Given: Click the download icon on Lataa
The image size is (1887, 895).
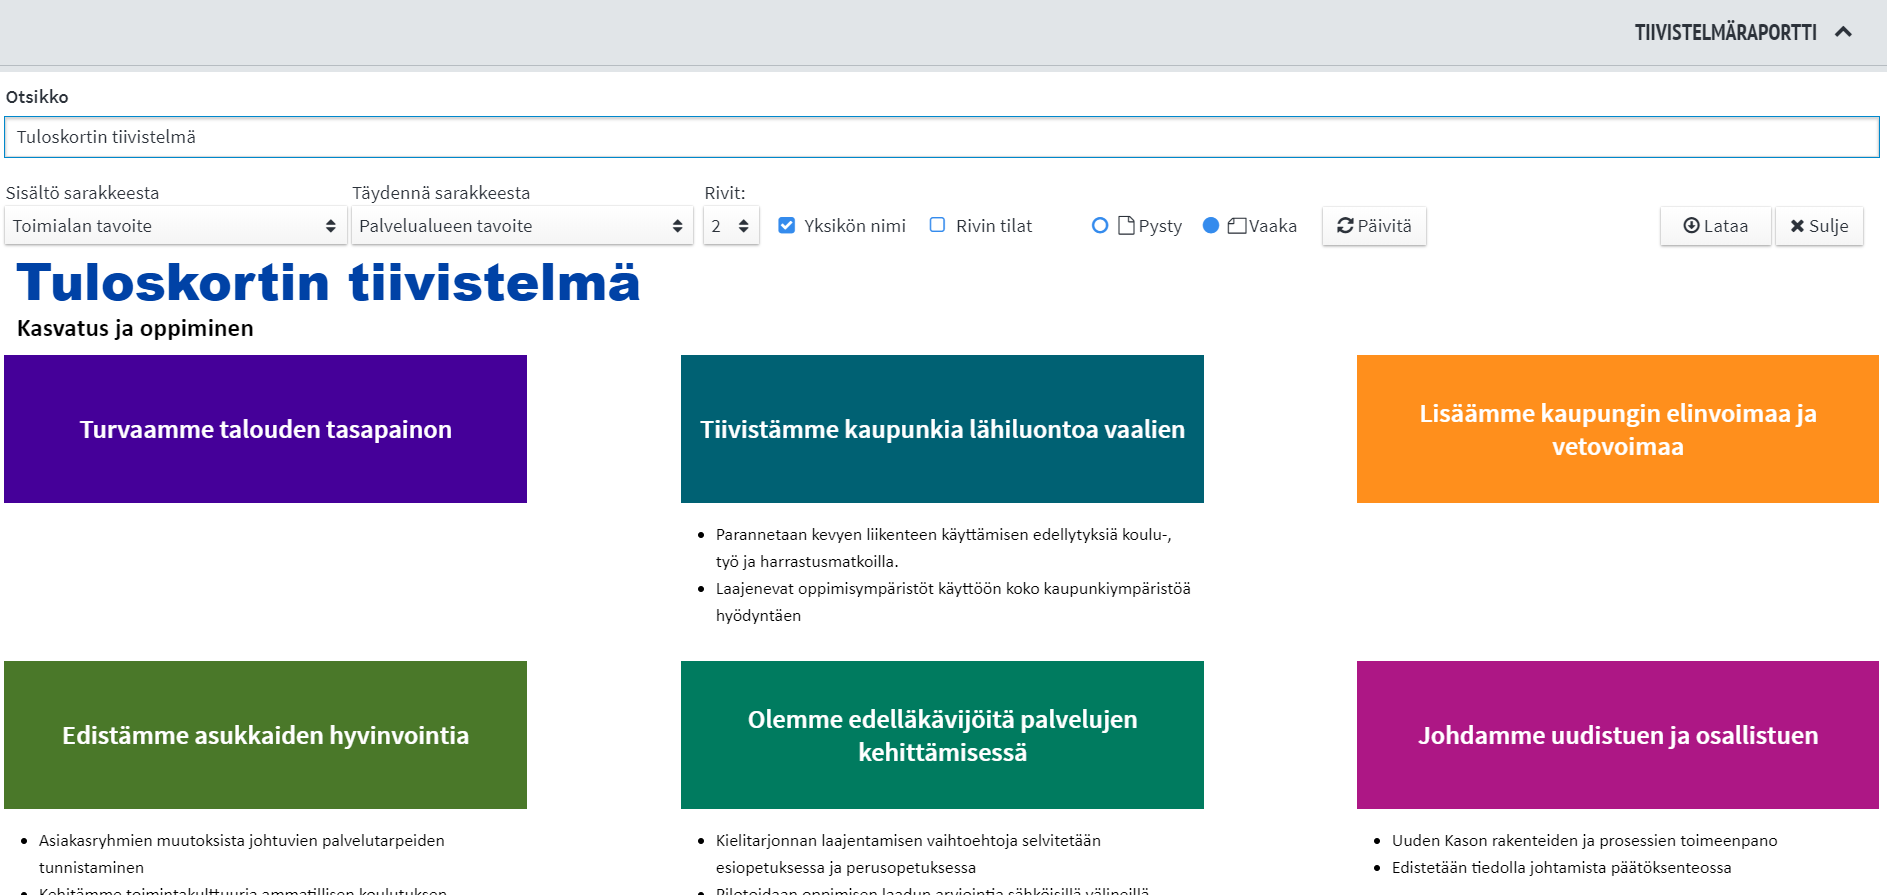Looking at the screenshot, I should point(1691,226).
